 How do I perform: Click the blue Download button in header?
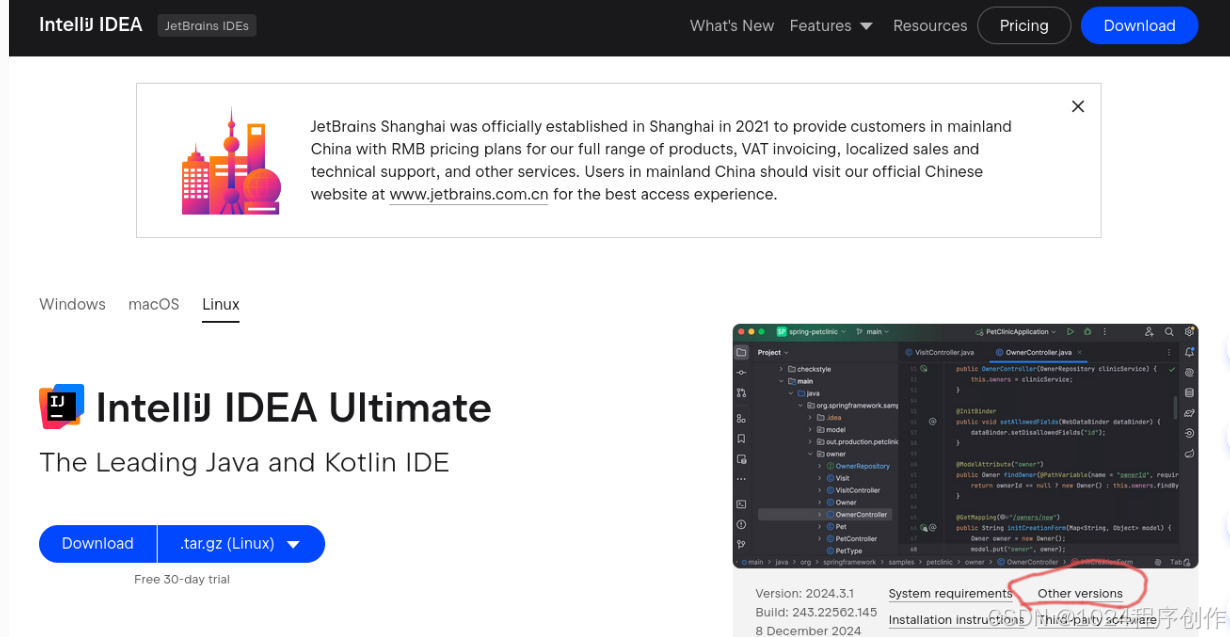[x=1139, y=26]
